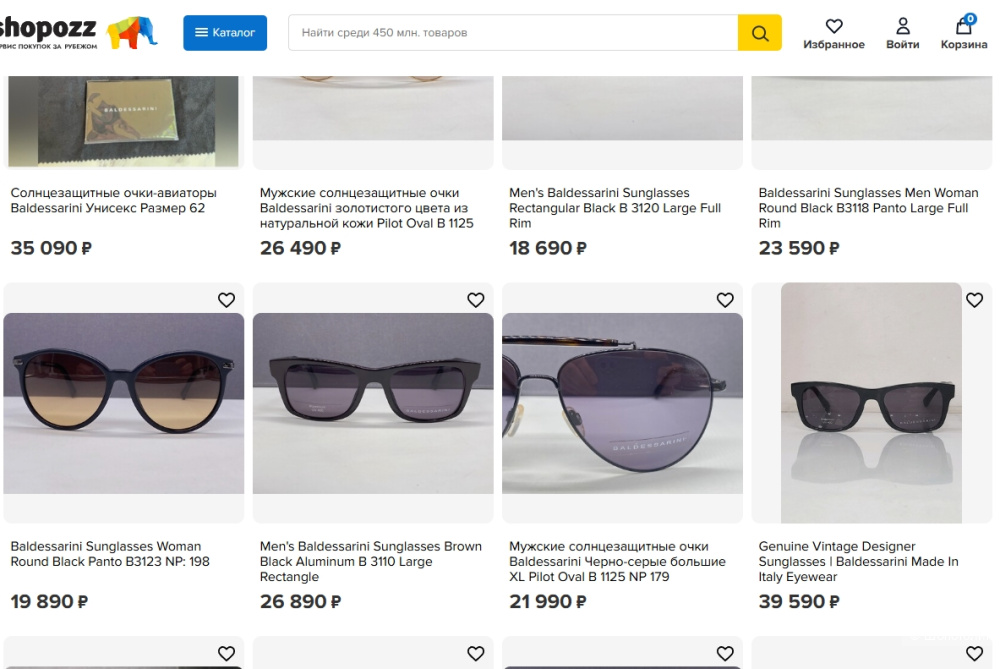Open Men's Baldessarini Rectangular Black B 3120 listing

[x=614, y=208]
